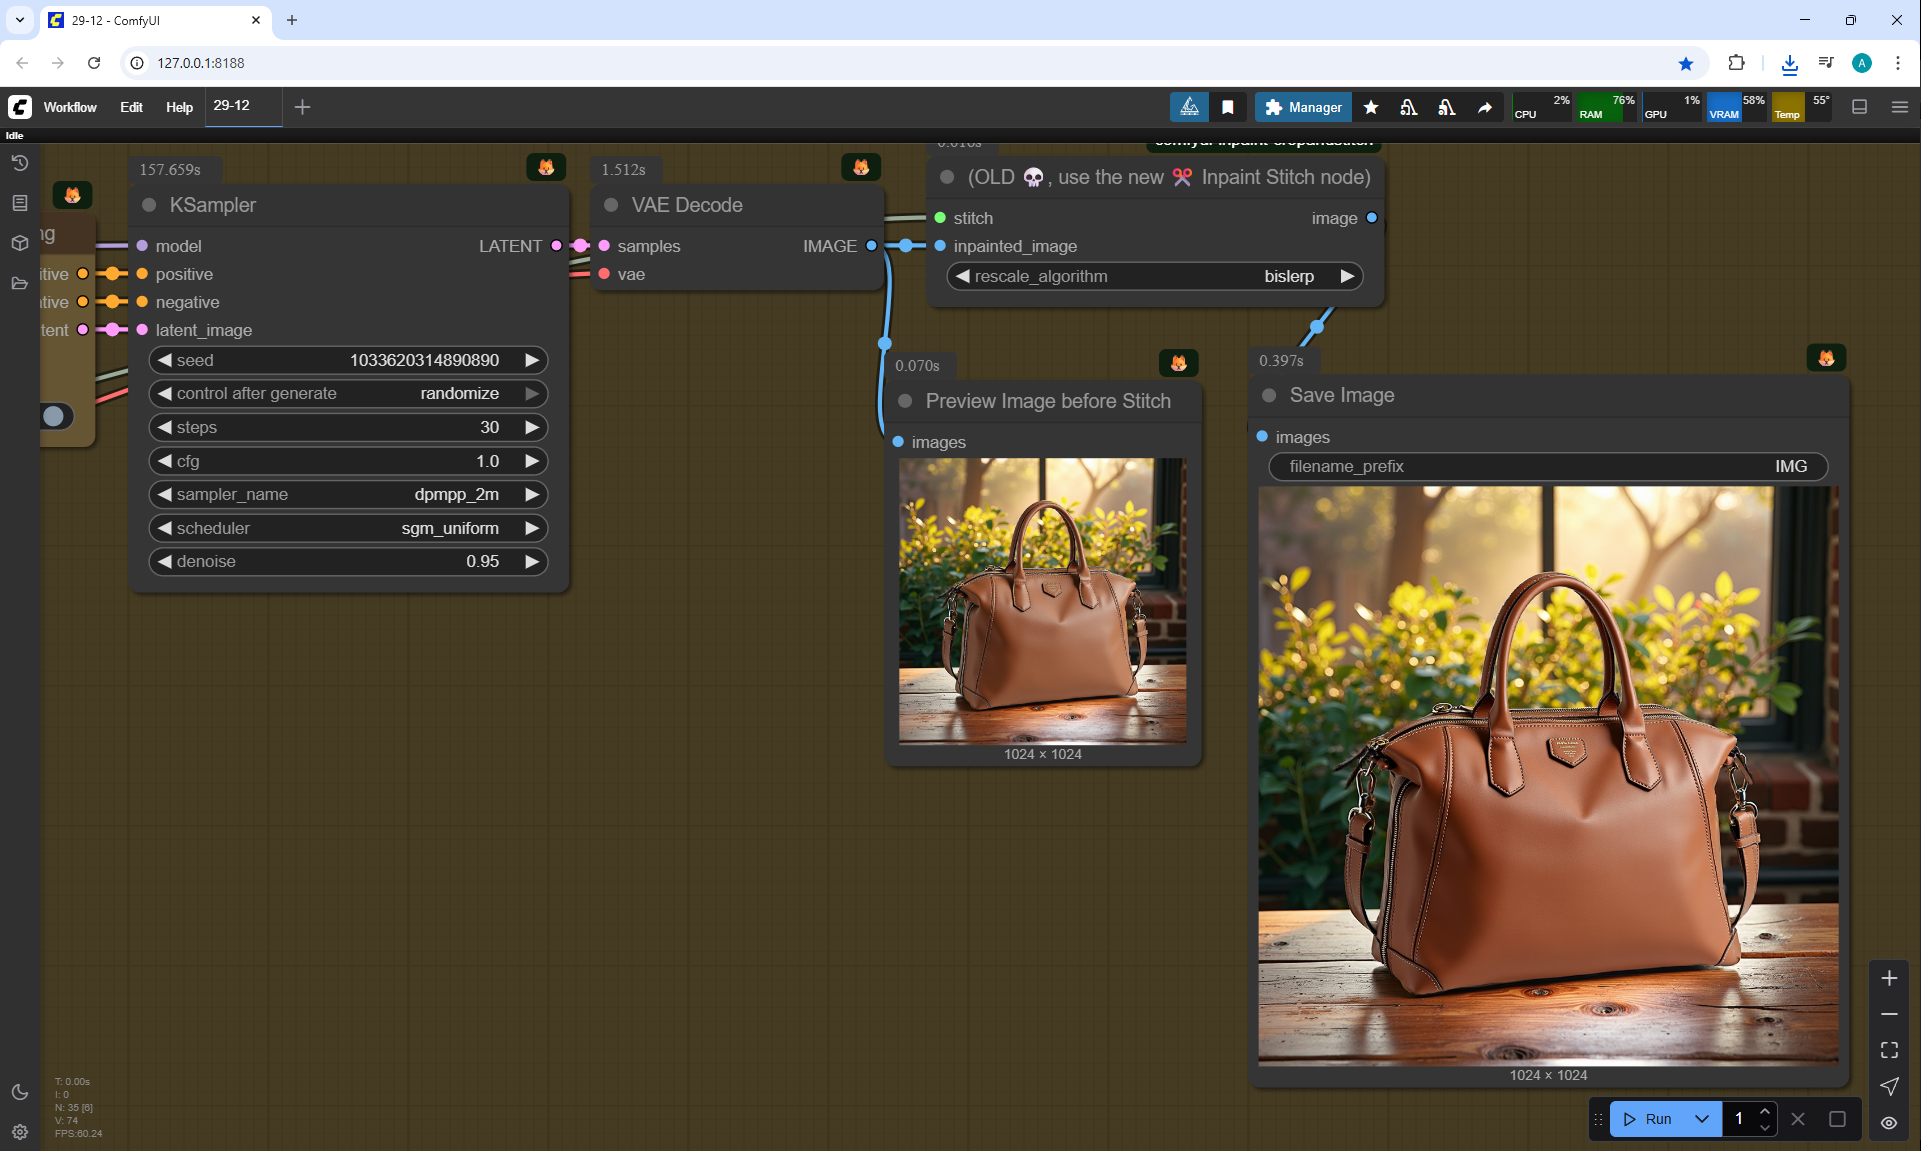Expand the Run button dropdown arrow
The width and height of the screenshot is (1921, 1151).
tap(1702, 1119)
